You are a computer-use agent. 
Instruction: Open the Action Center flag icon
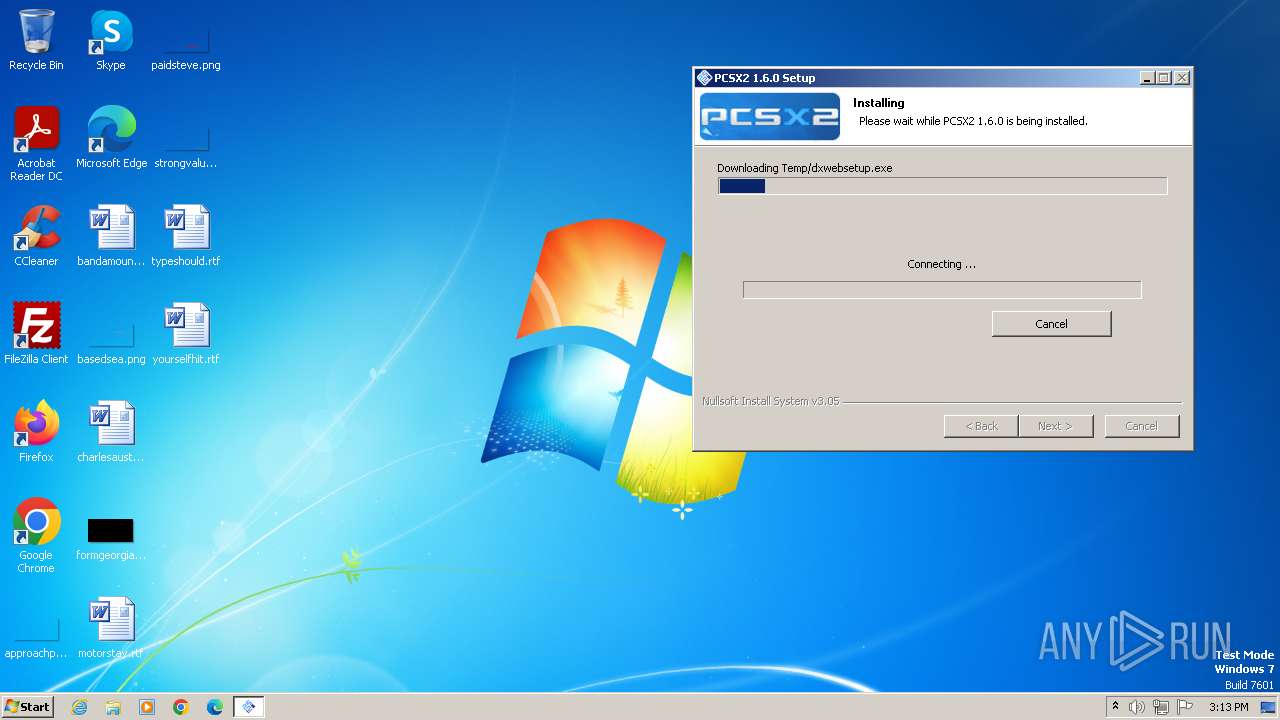pos(1185,707)
